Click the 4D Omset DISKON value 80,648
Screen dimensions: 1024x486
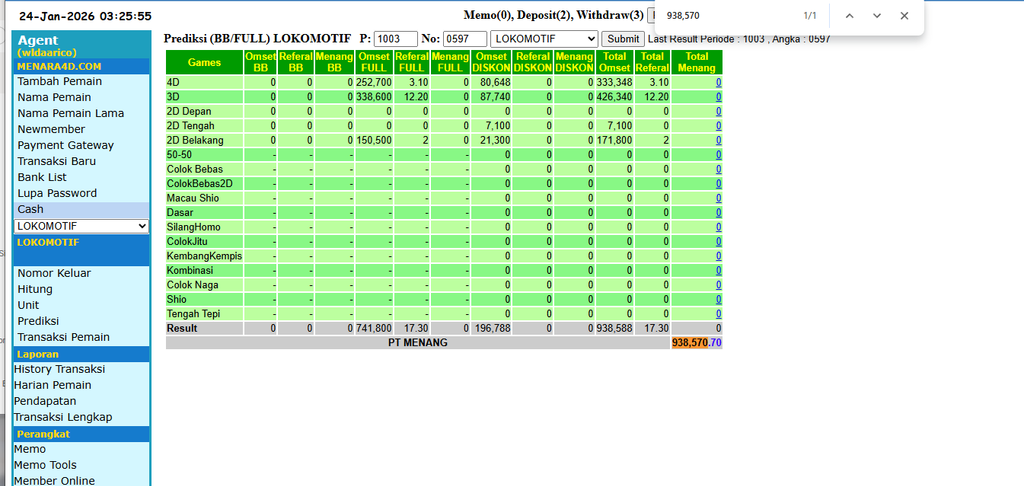pyautogui.click(x=495, y=82)
